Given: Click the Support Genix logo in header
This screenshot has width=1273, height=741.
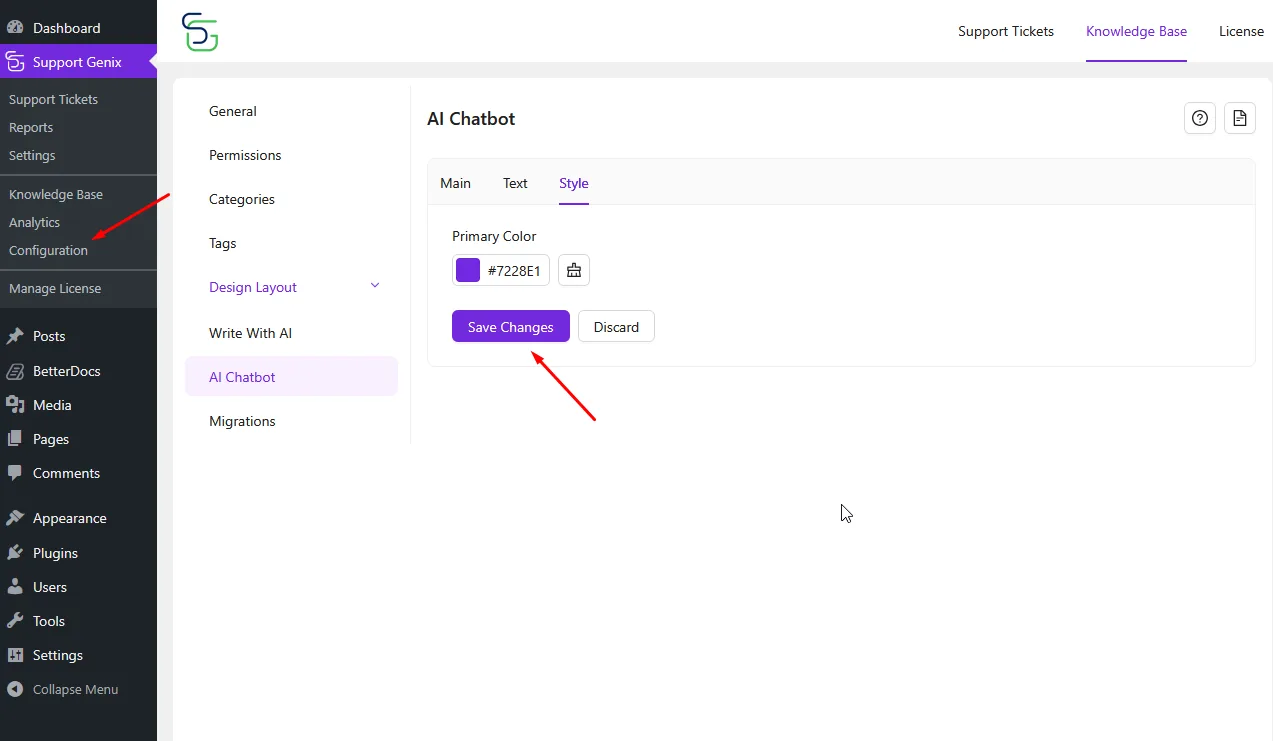Looking at the screenshot, I should tap(200, 32).
